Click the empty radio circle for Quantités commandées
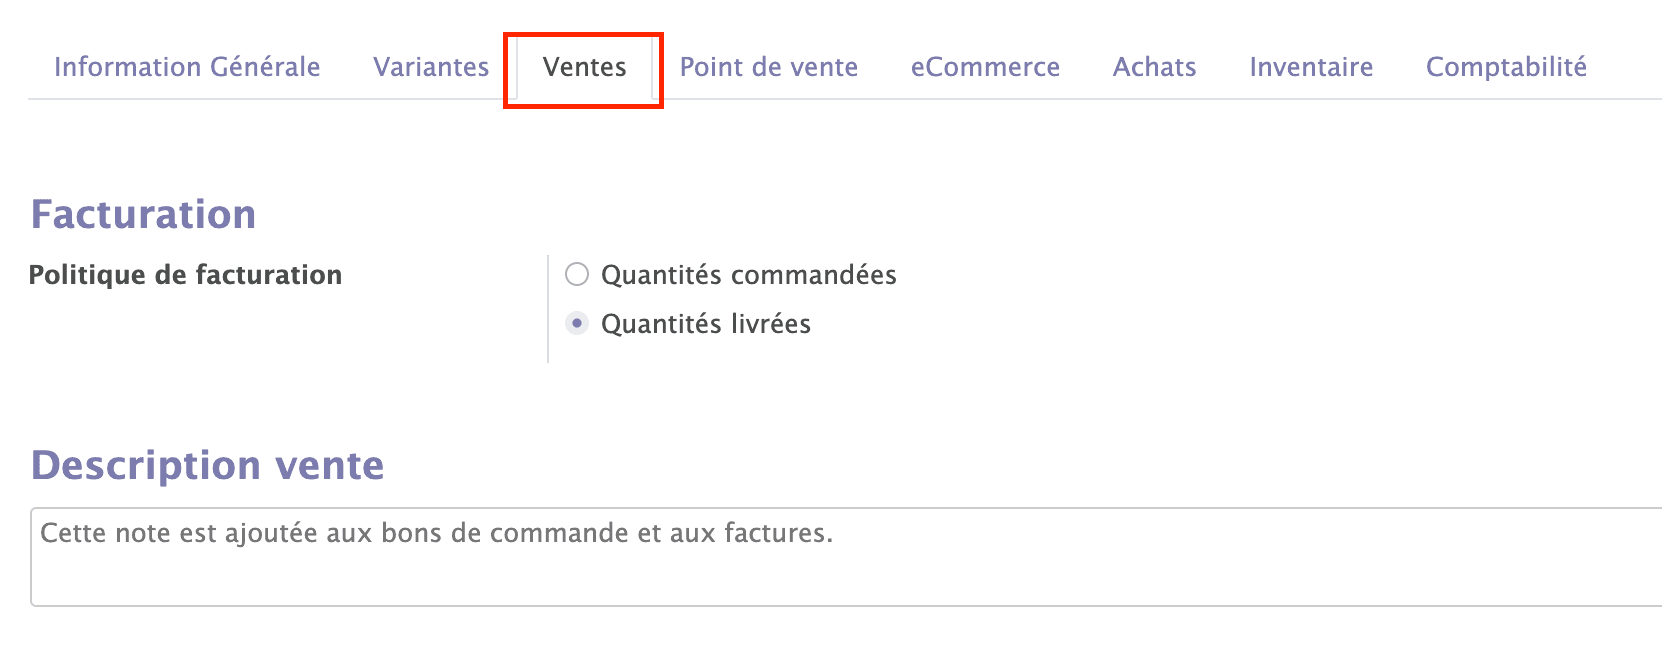1662x658 pixels. pos(576,274)
